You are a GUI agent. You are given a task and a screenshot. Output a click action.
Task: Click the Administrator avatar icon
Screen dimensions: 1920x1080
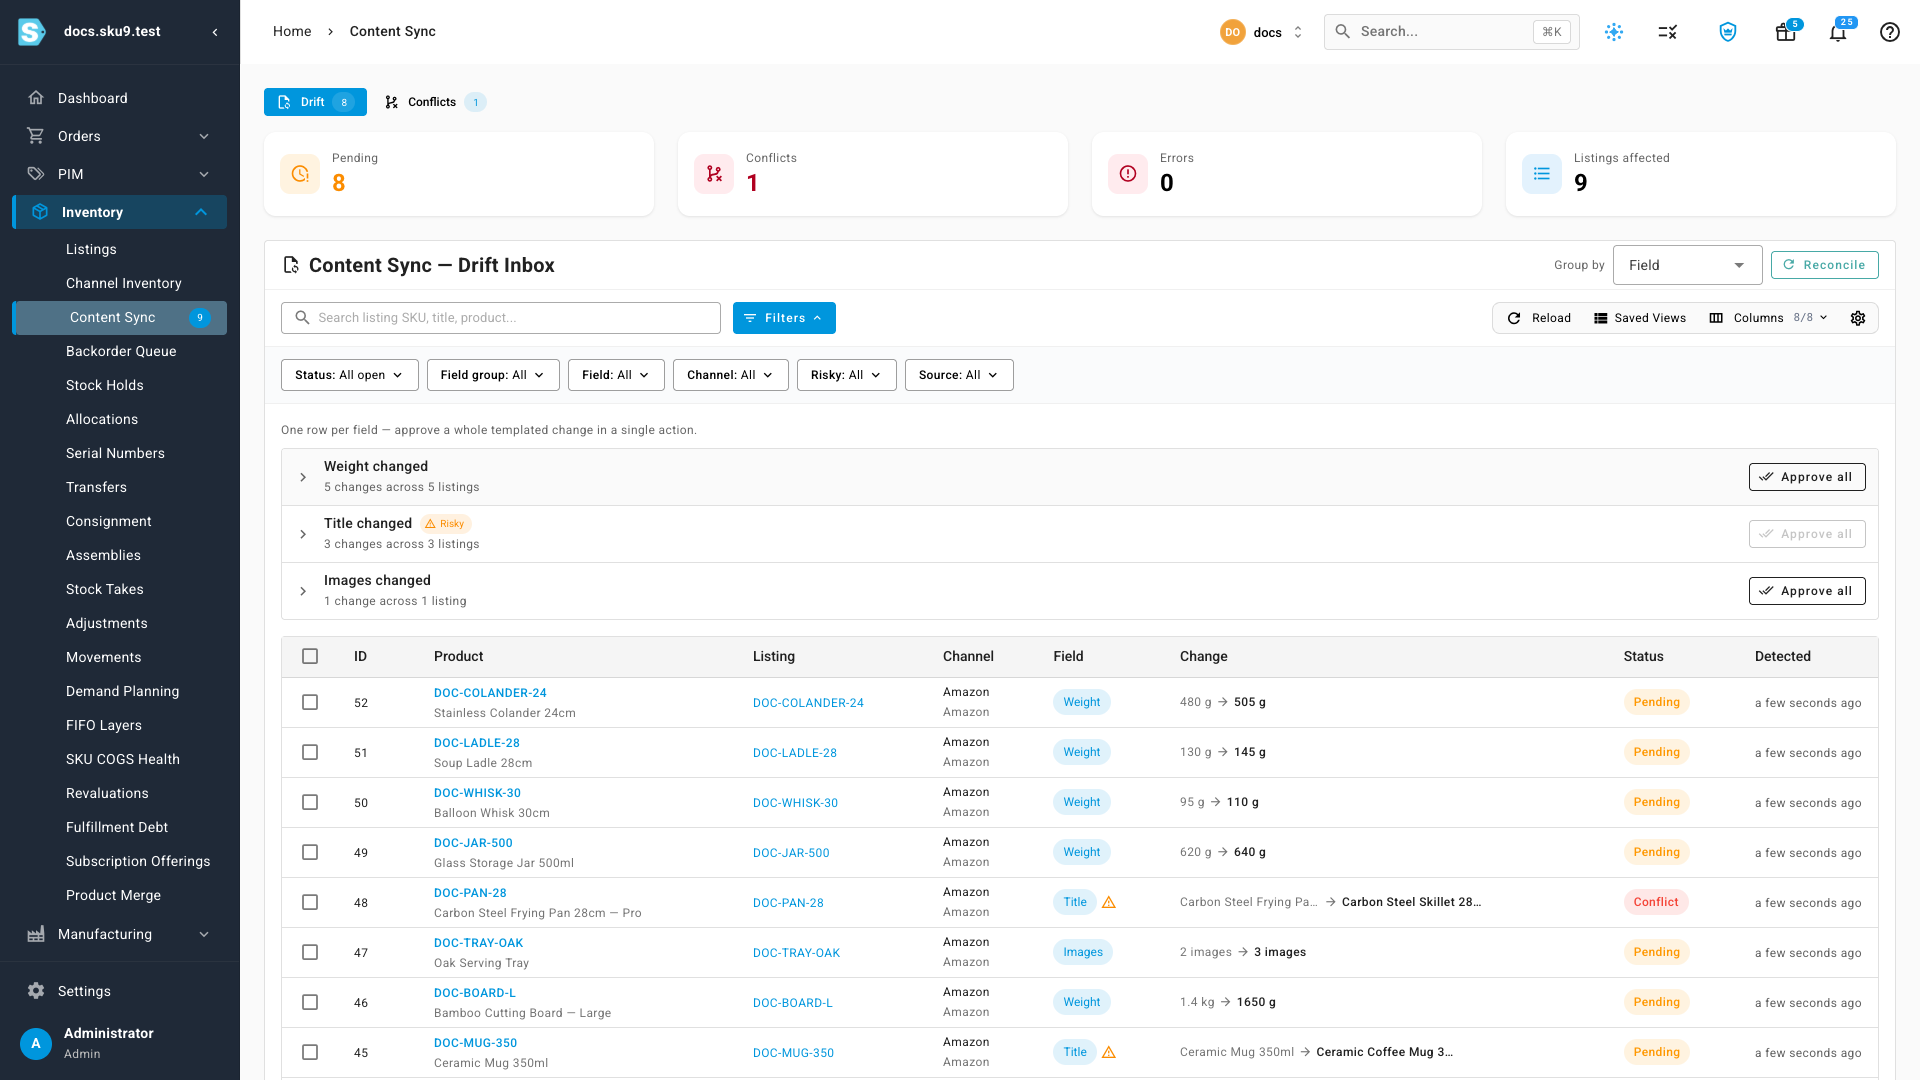(x=36, y=1043)
